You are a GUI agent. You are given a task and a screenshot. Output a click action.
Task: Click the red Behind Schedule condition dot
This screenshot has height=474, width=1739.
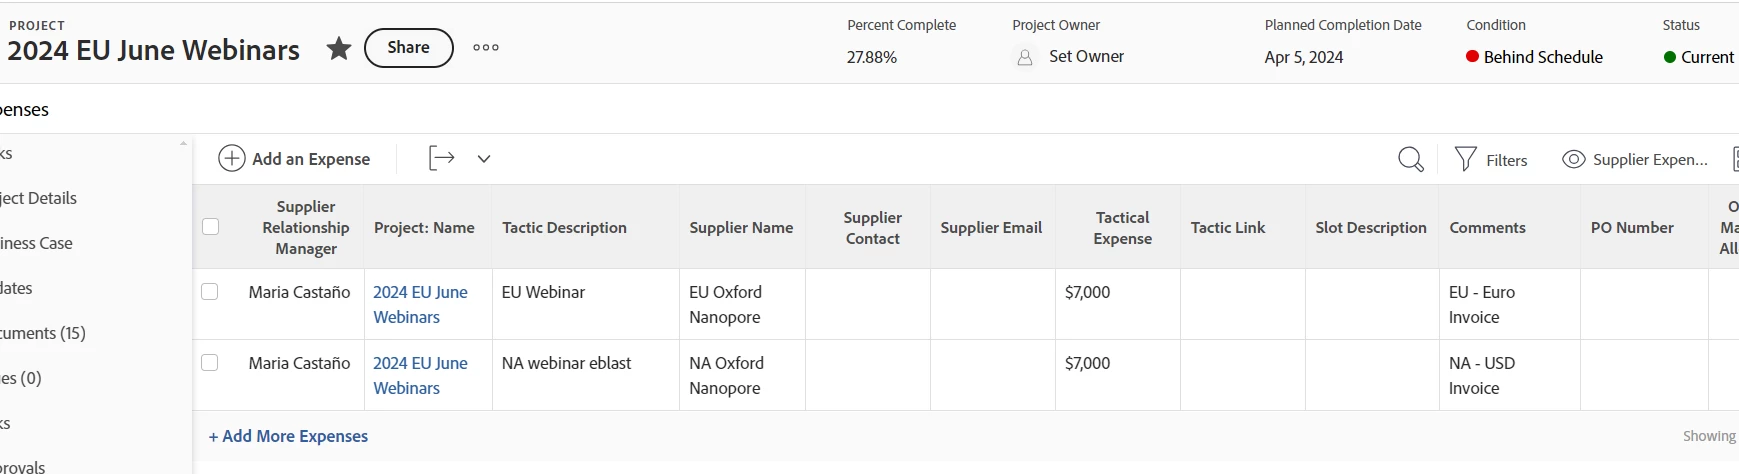click(1472, 57)
